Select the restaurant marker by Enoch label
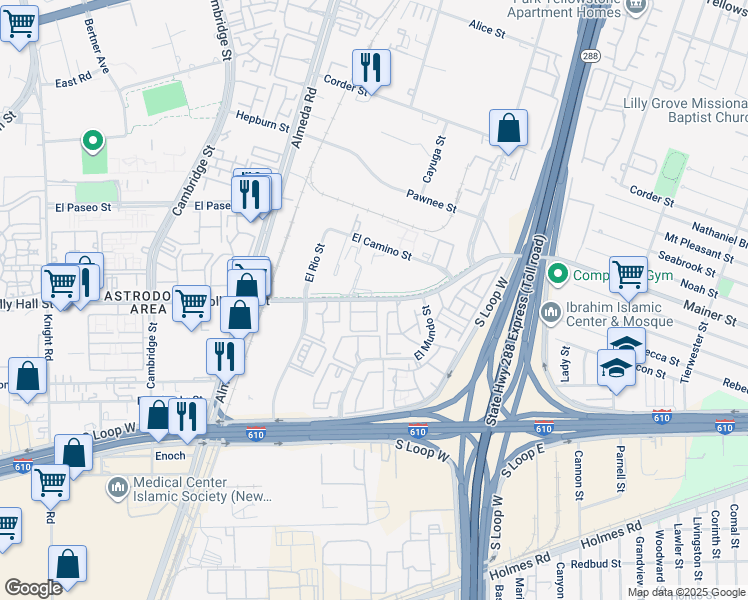Screen dimensions: 748x600 [x=187, y=416]
